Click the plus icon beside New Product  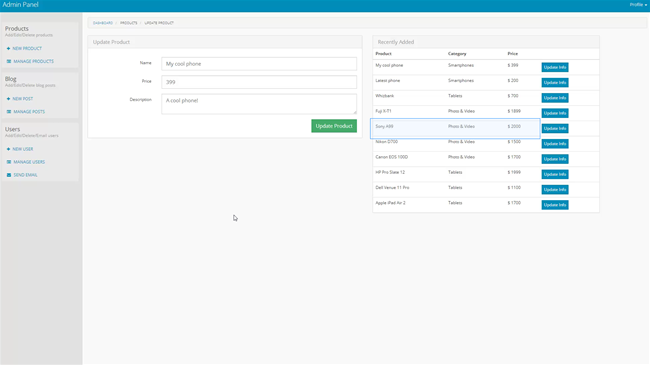point(8,49)
